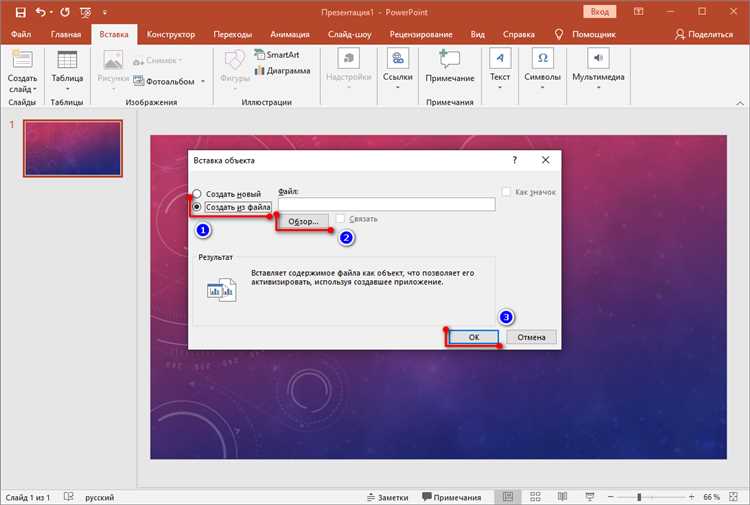This screenshot has height=505, width=750.
Task: Click OK in the Вставка объекта dialog
Action: (x=474, y=337)
